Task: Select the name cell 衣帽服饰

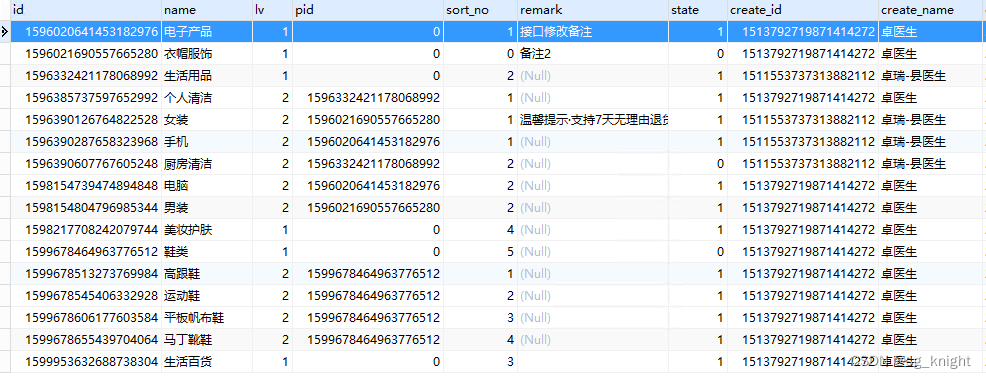Action: [207, 53]
